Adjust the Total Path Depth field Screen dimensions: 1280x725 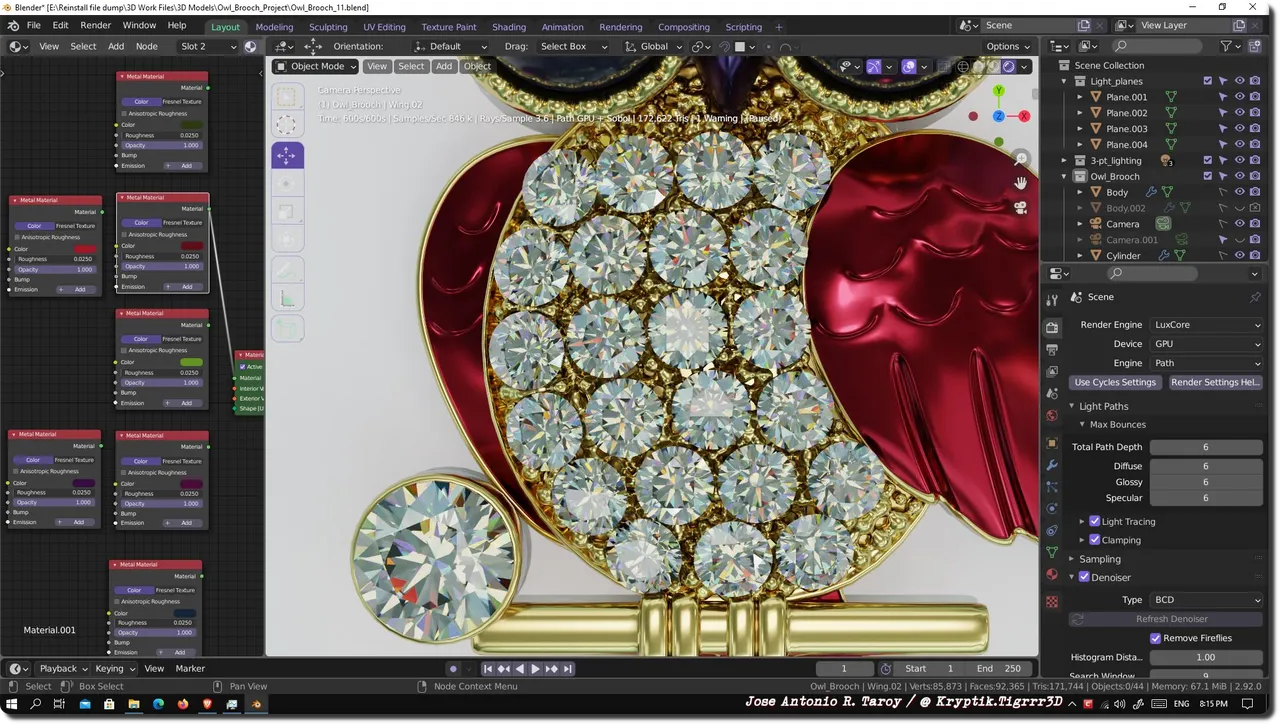pyautogui.click(x=1206, y=447)
